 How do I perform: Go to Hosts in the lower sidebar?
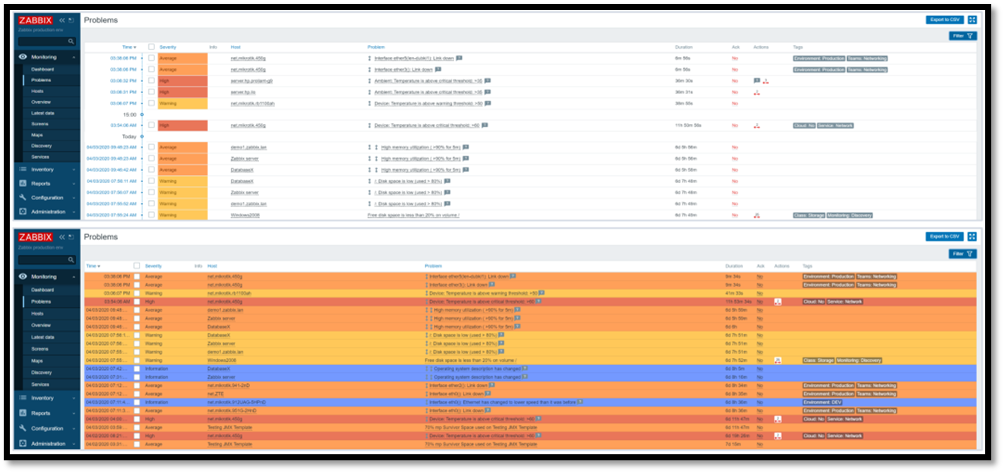tap(36, 315)
